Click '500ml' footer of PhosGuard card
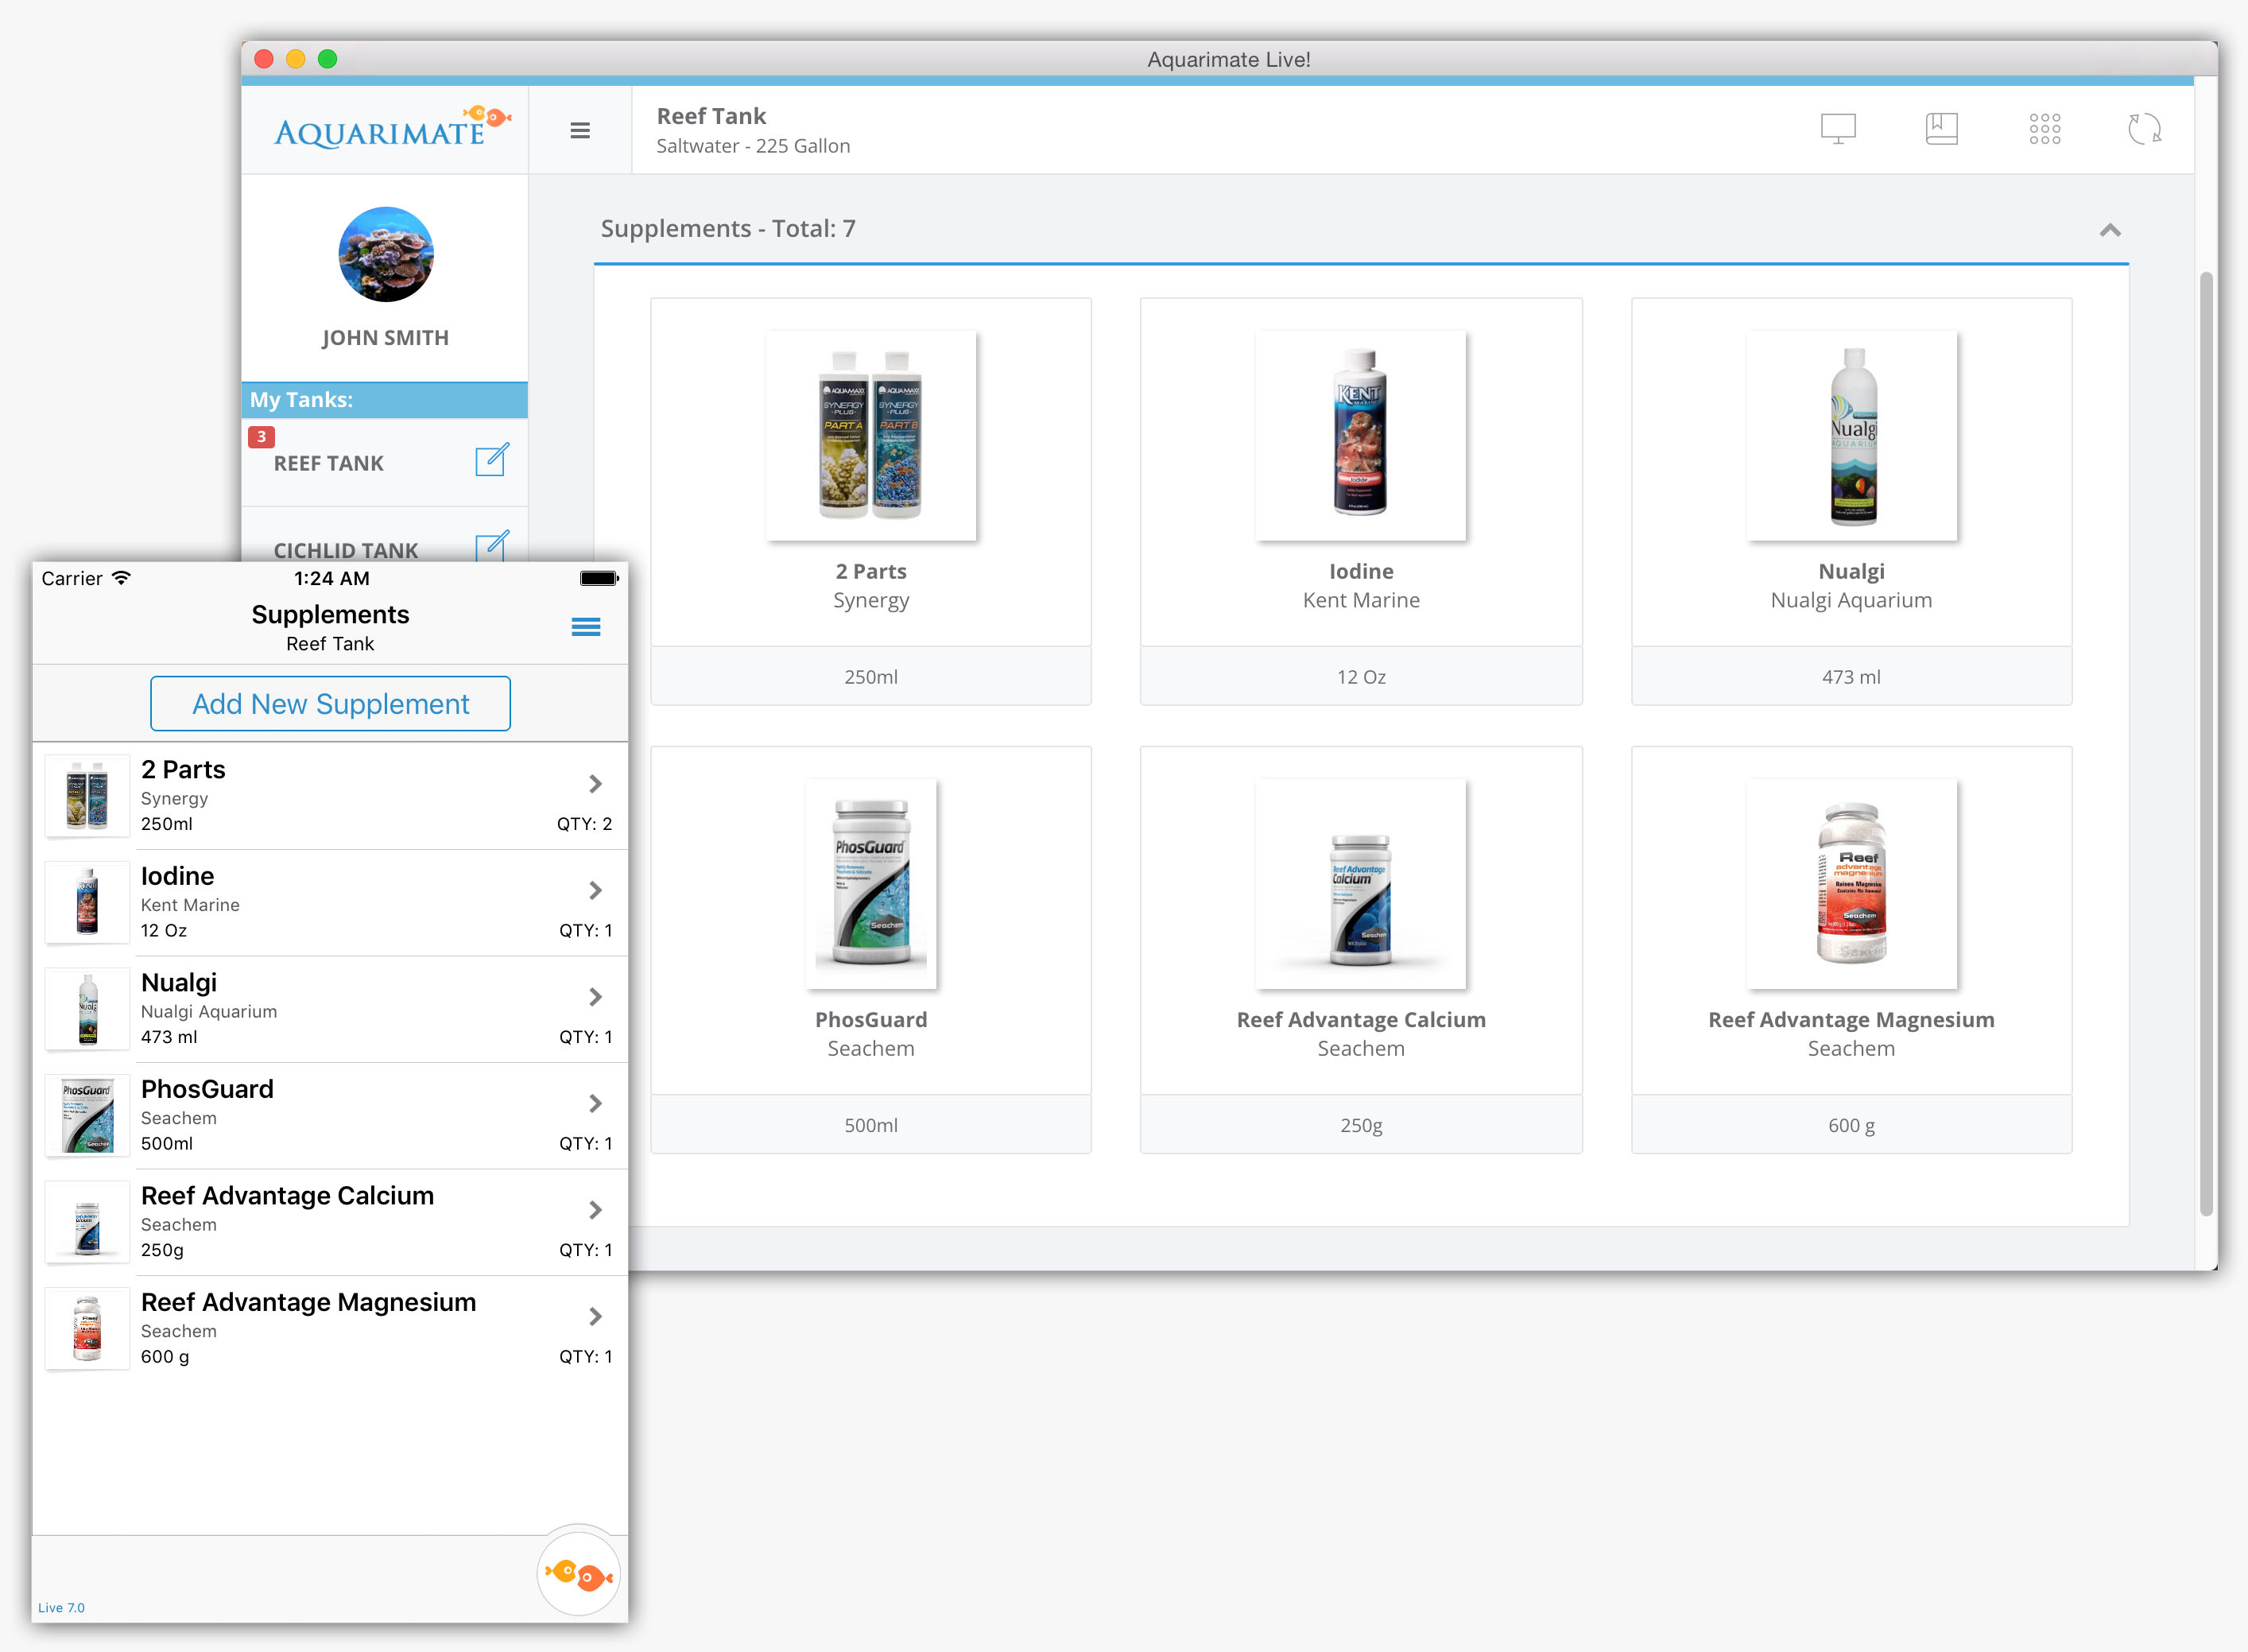Screen dimensions: 2248x1652 [871, 1125]
